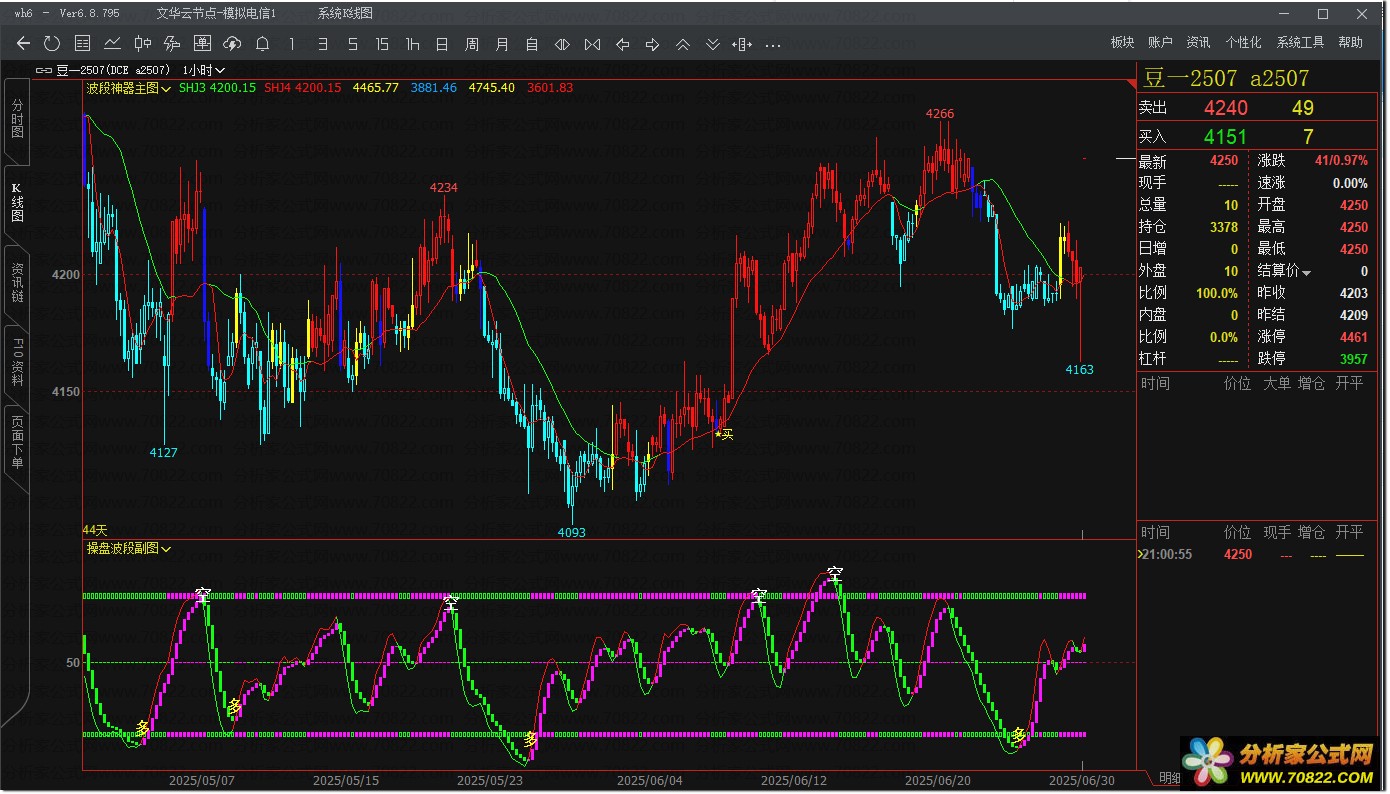
Task: Click the 涨停 value 4461
Action: tap(1354, 337)
